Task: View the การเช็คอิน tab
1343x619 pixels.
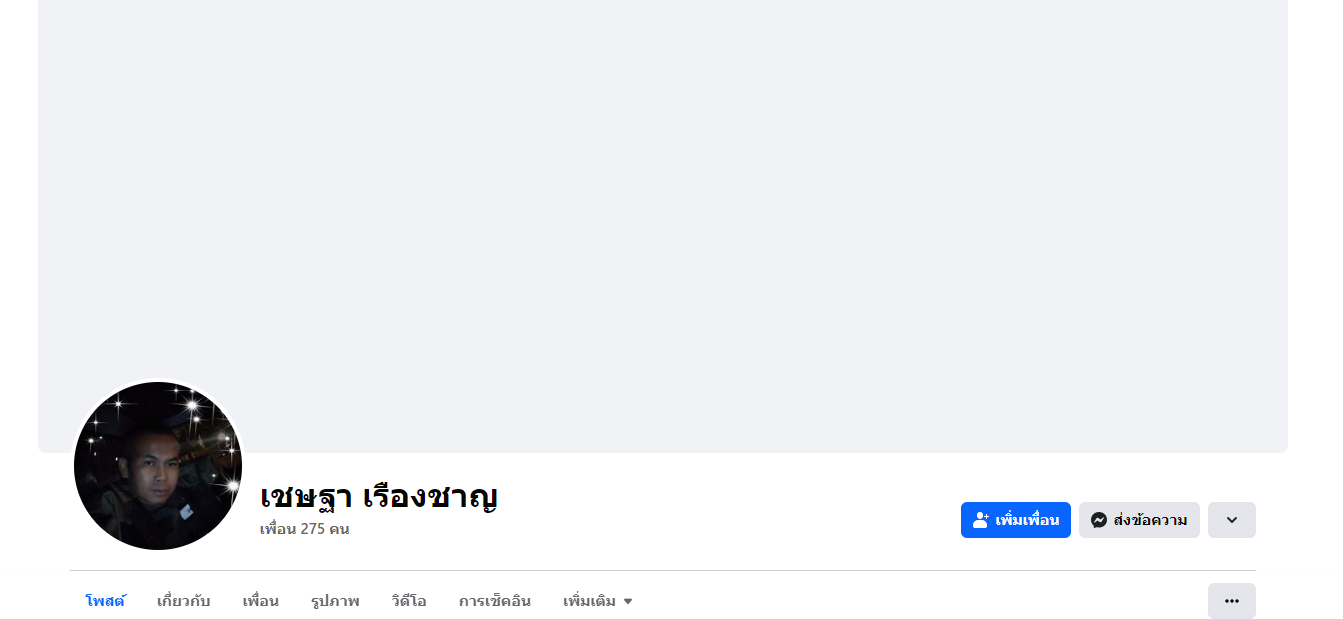Action: 495,601
